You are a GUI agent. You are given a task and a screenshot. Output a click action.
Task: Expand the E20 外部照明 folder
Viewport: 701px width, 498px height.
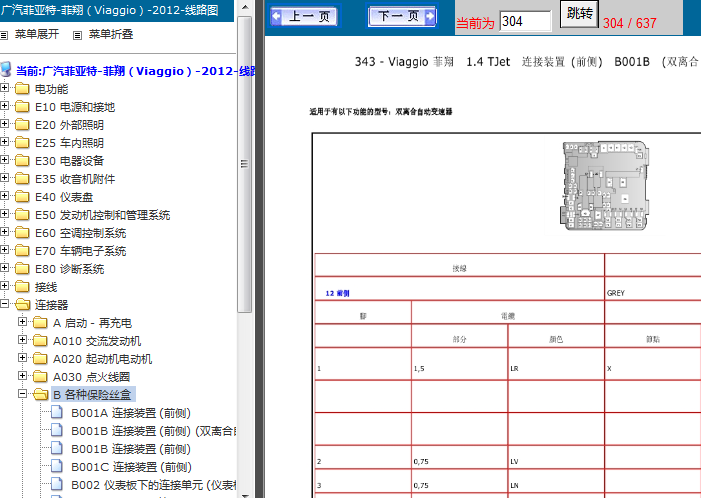click(4, 123)
